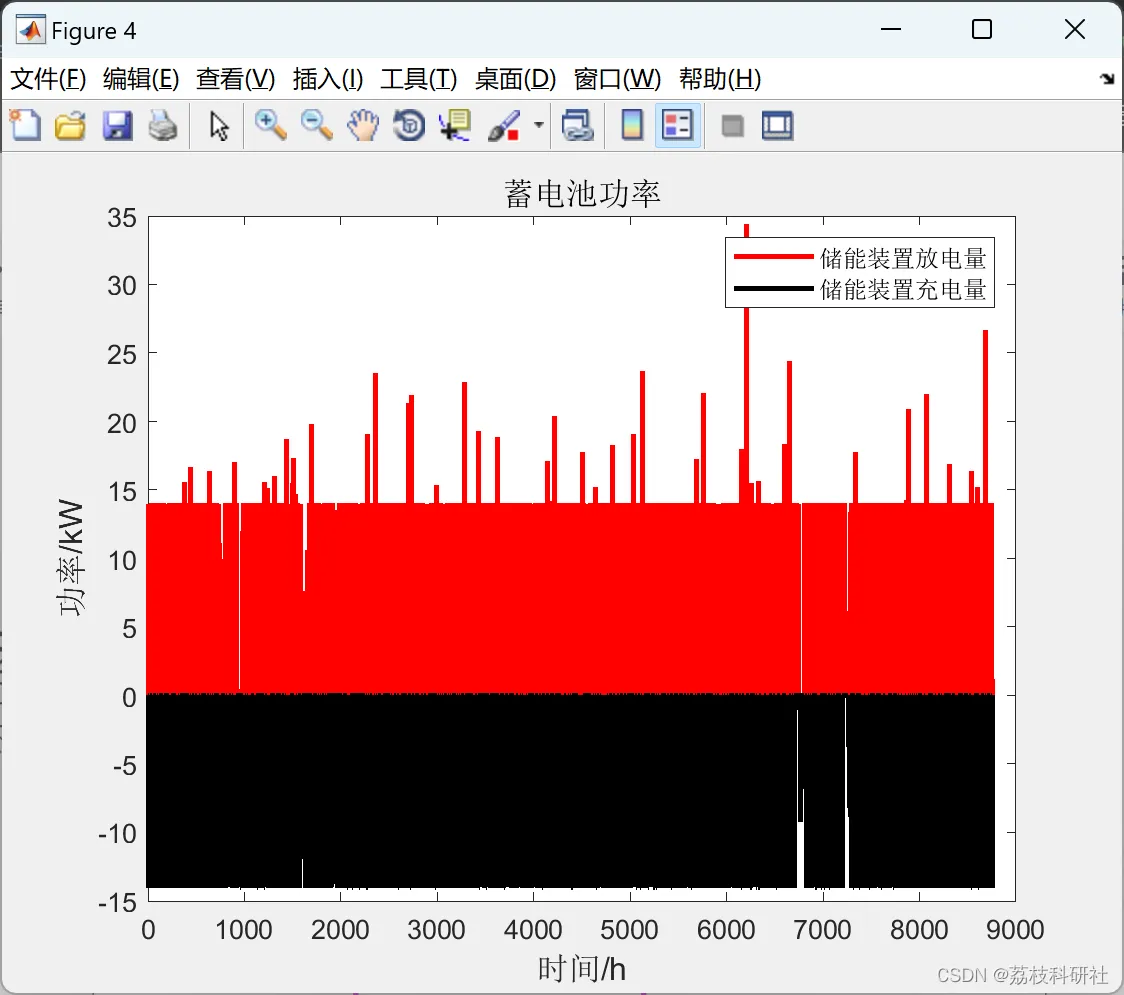Click the Link Plot icon
Viewport: 1124px width, 995px height.
(578, 125)
